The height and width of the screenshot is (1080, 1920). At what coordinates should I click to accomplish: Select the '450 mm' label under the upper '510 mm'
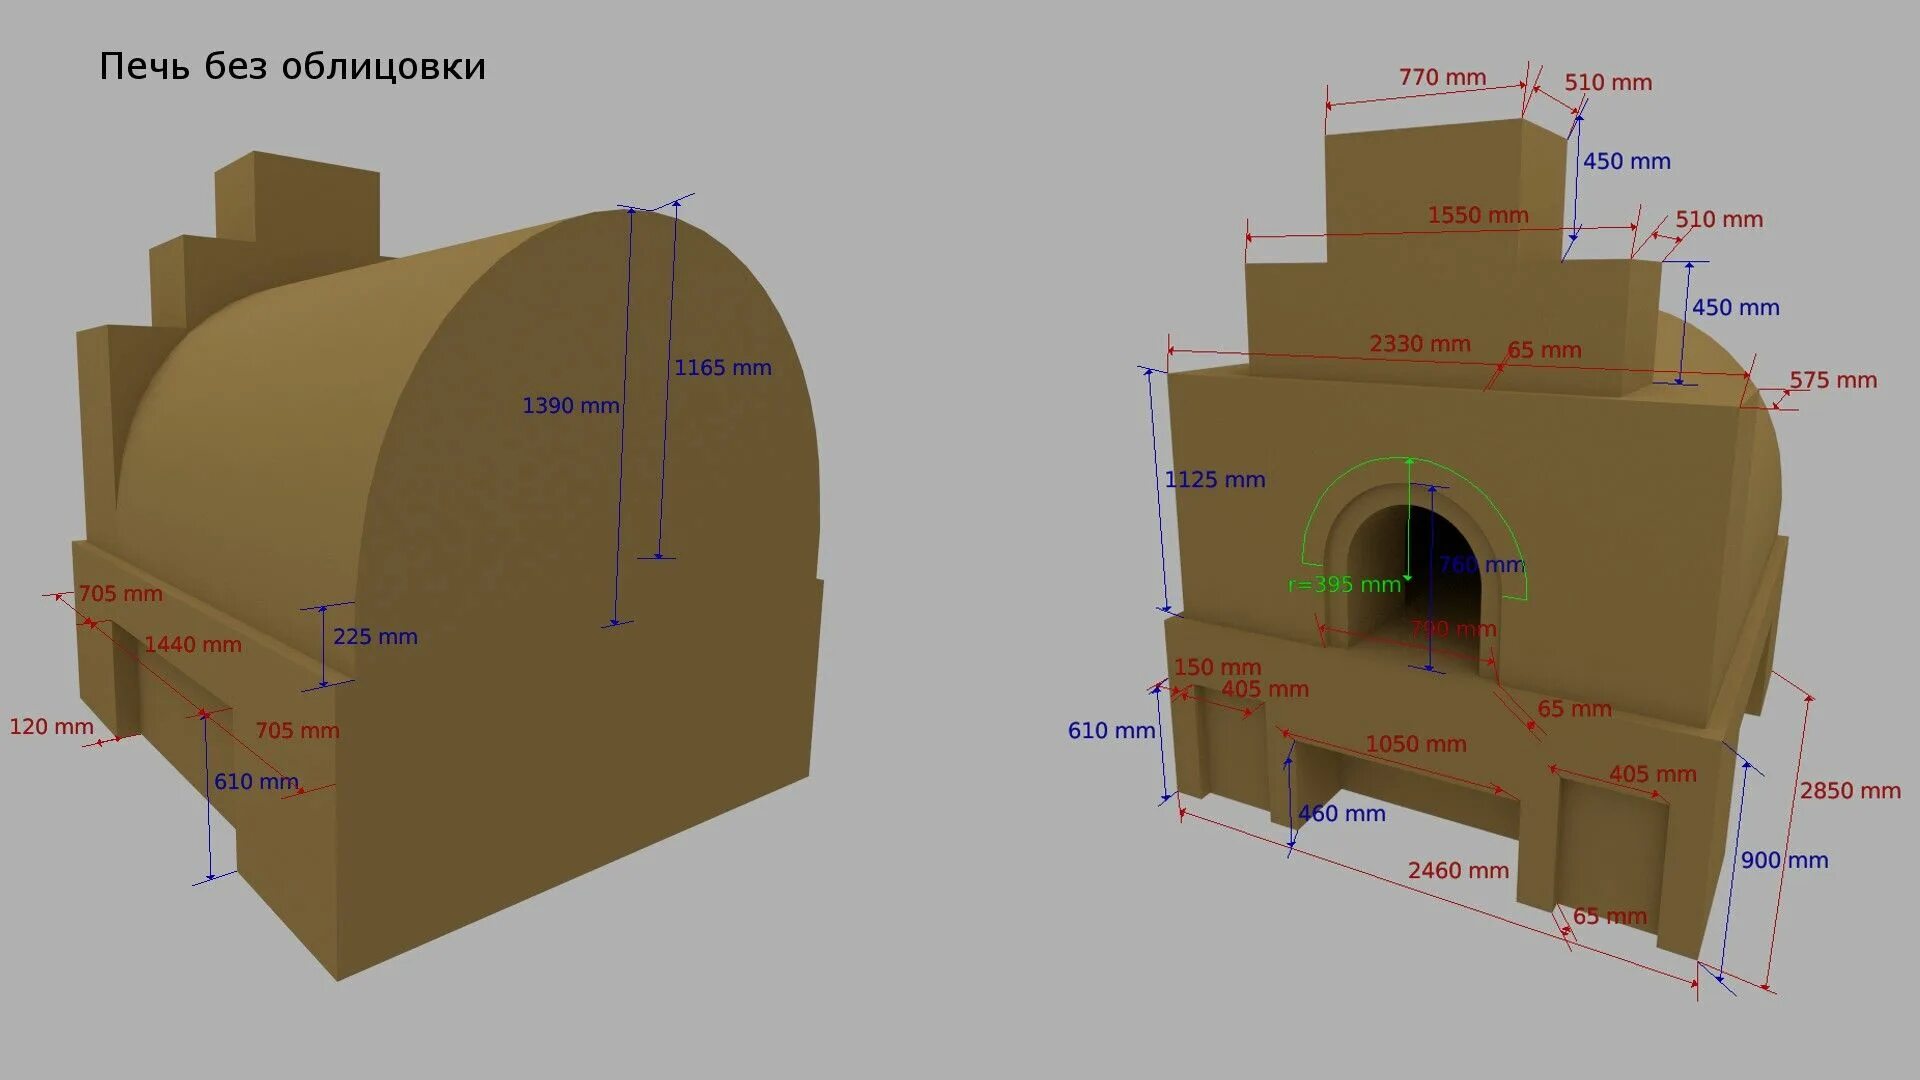coord(1626,161)
